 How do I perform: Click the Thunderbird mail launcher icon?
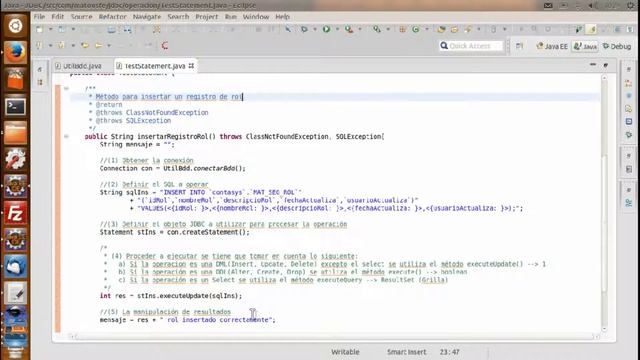(x=16, y=267)
